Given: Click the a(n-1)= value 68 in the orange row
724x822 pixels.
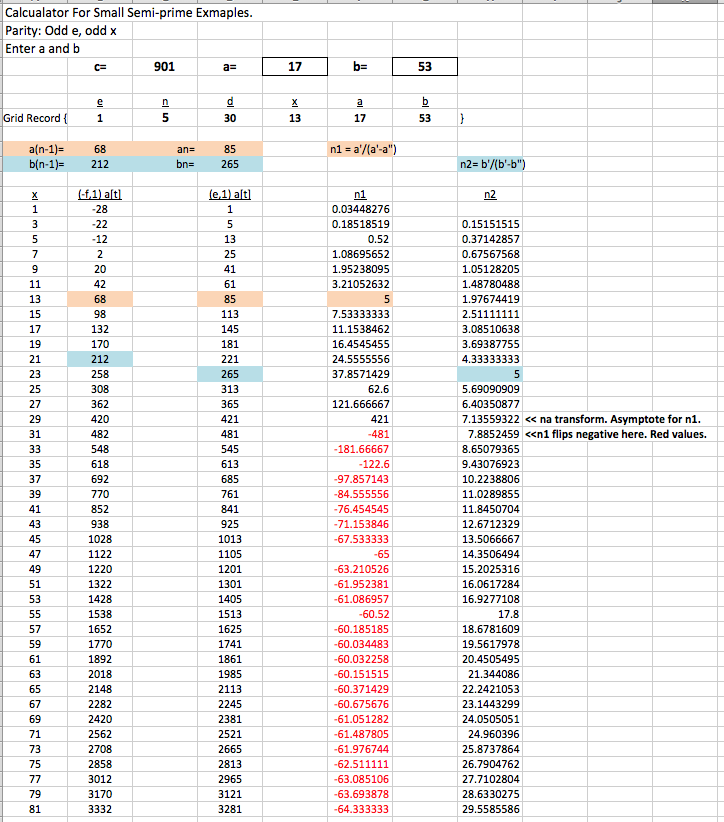Looking at the screenshot, I should [100, 149].
